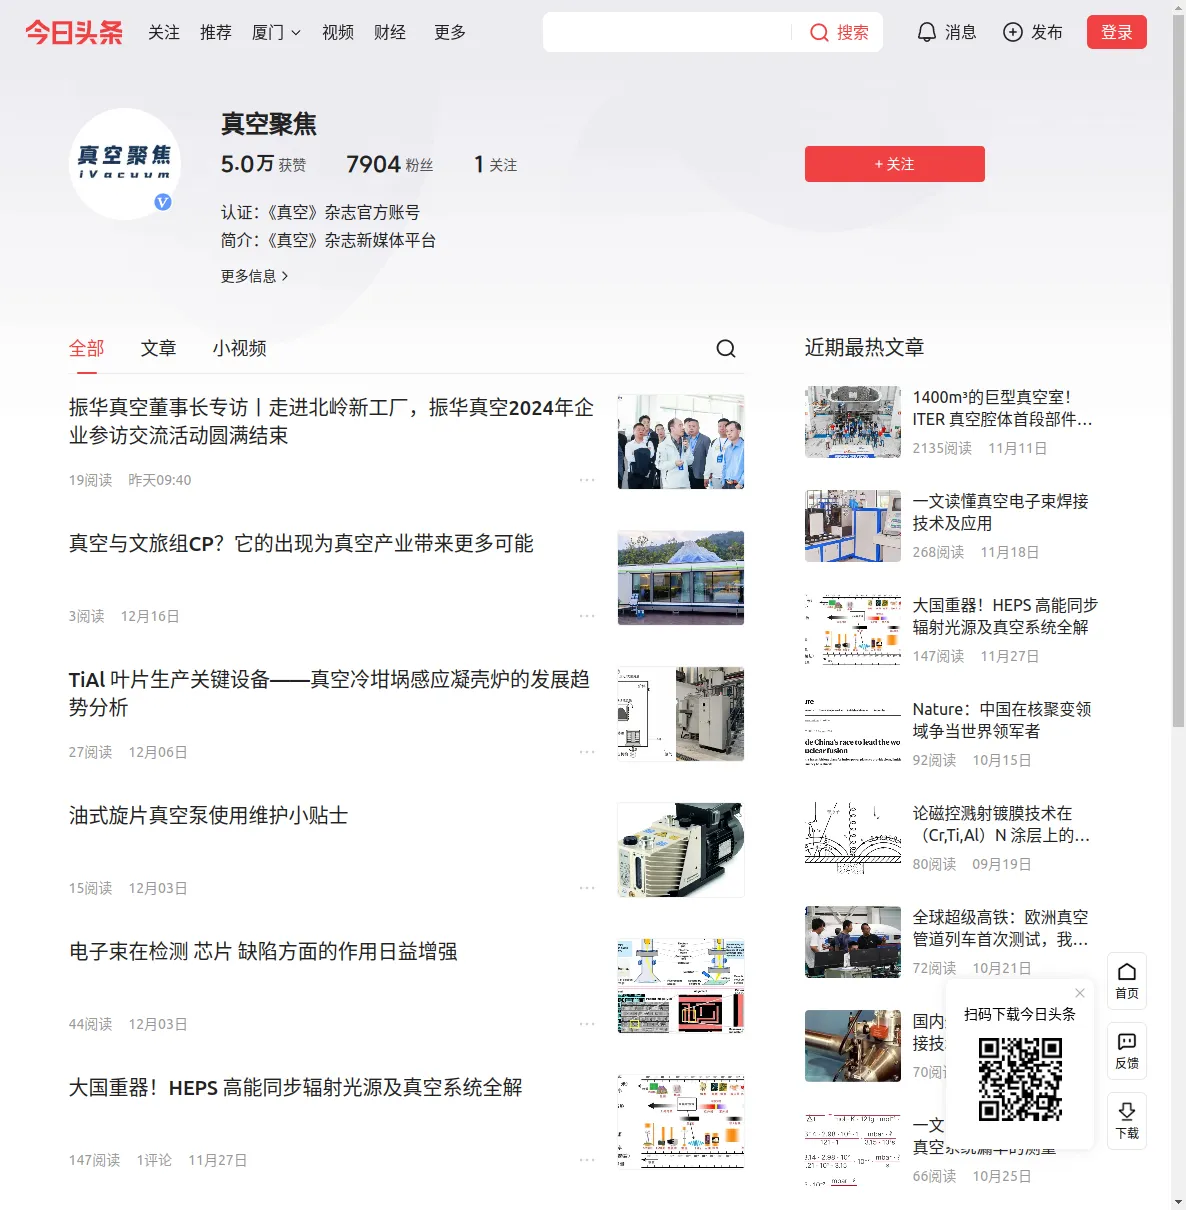
Task: Open the 关注 navigation item
Action: 164,33
